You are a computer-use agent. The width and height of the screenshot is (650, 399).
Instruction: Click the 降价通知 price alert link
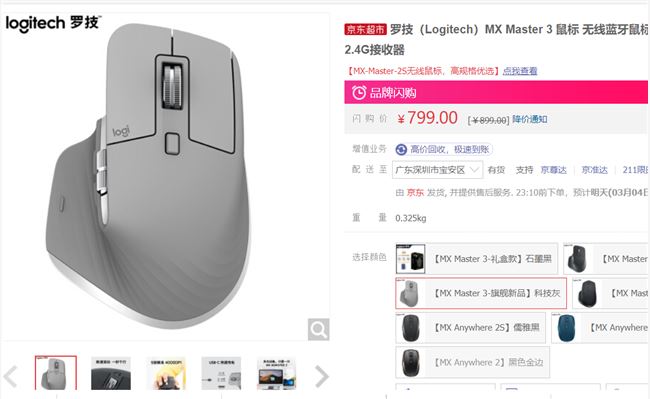[x=530, y=119]
